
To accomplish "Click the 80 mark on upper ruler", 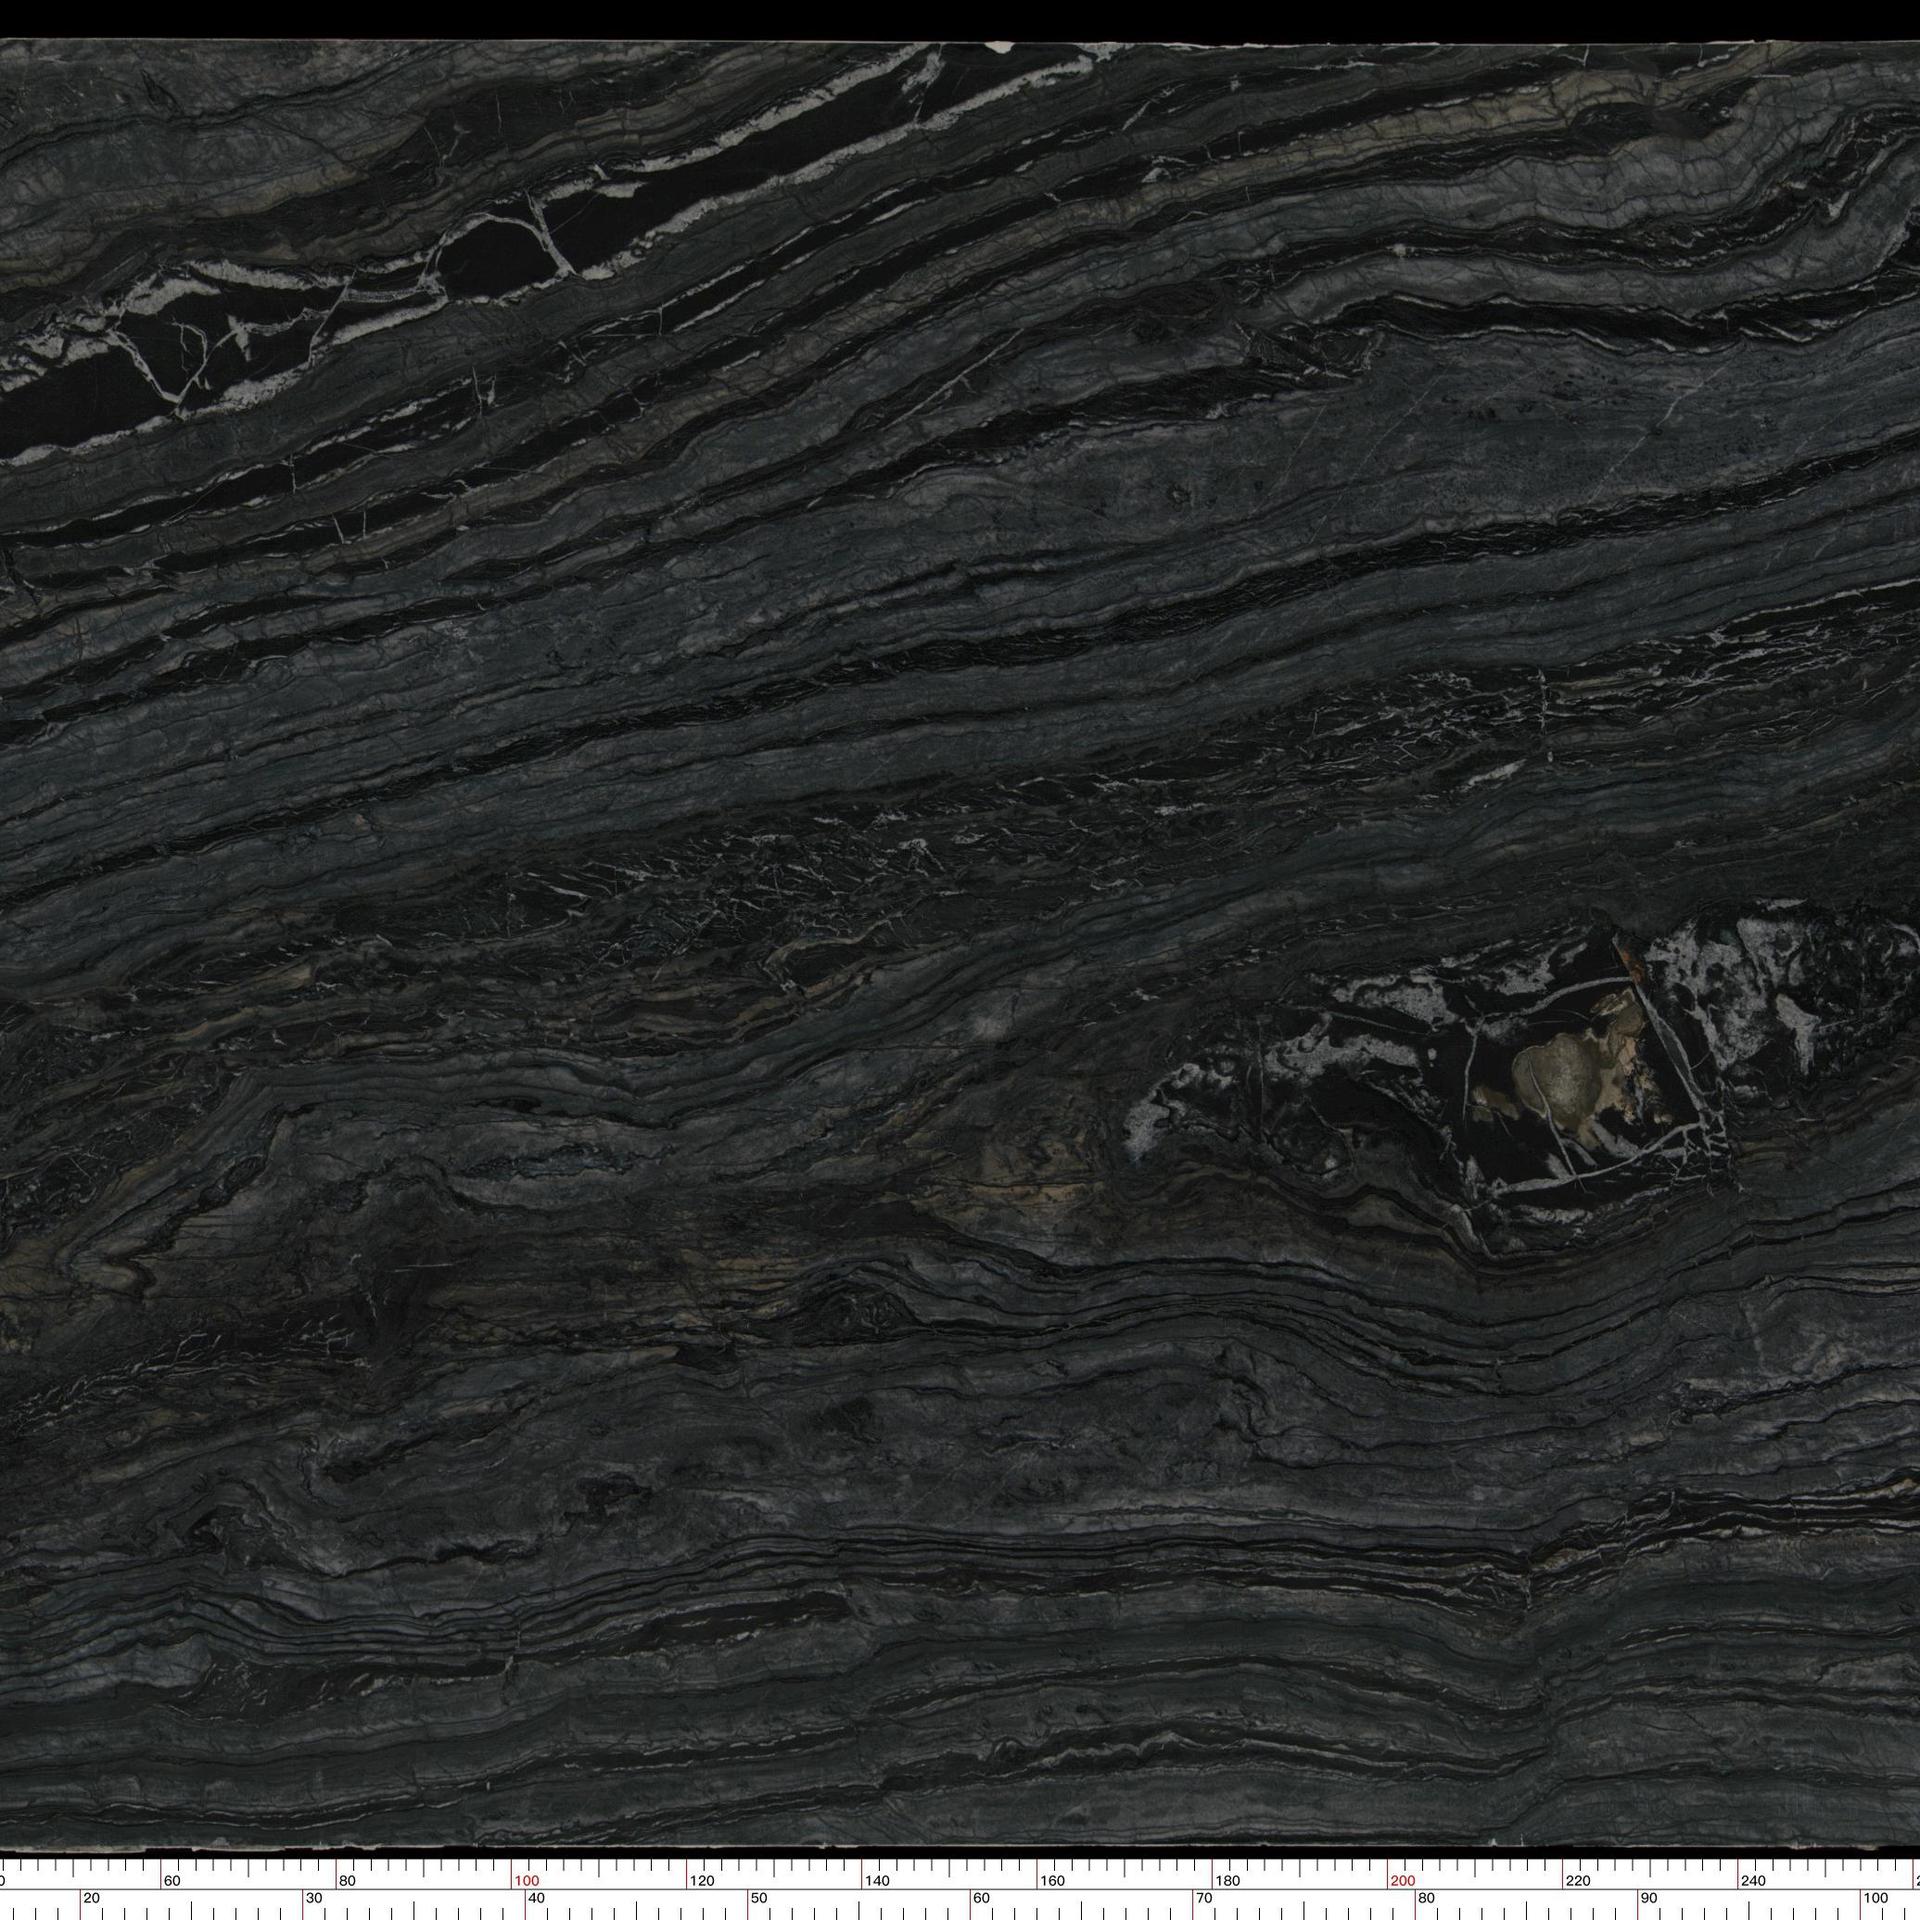I will point(347,1881).
